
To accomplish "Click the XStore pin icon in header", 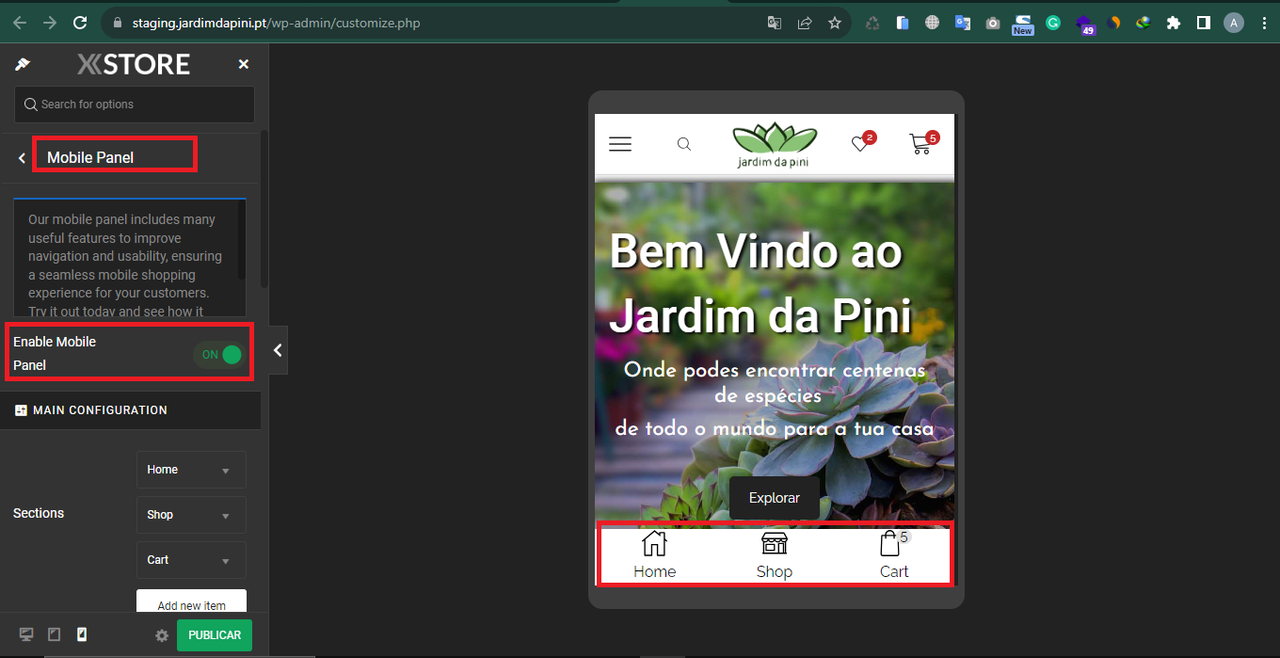I will [x=22, y=64].
